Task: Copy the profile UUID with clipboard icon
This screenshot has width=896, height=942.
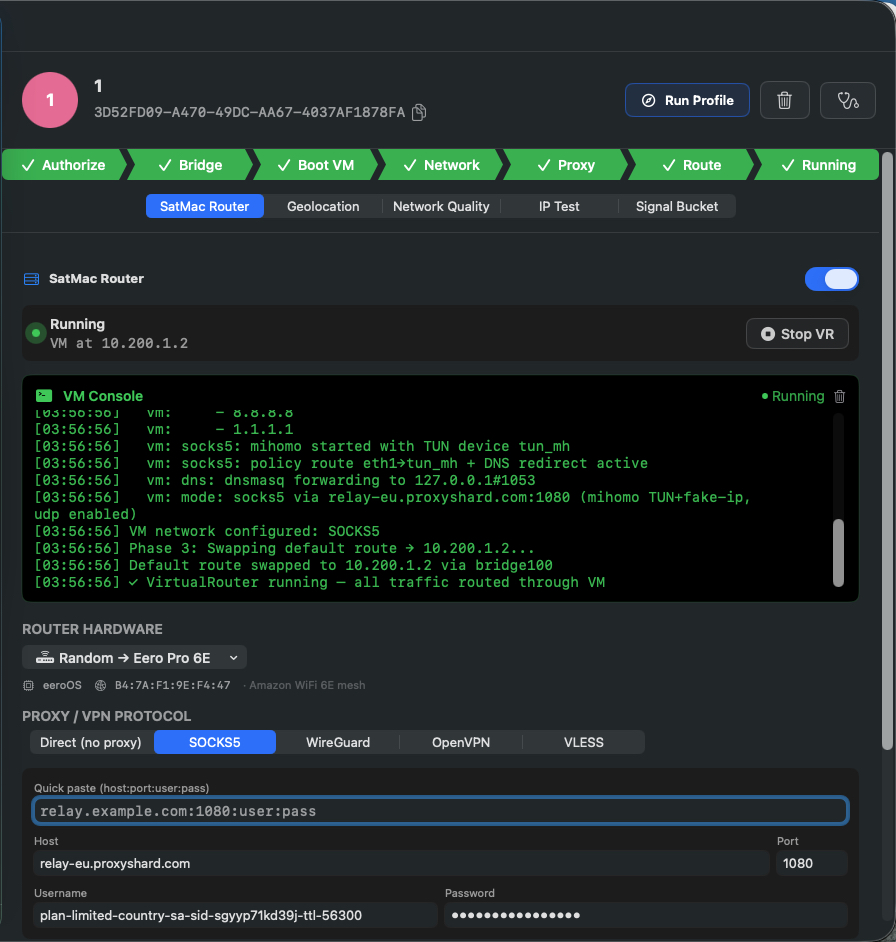Action: pos(419,112)
